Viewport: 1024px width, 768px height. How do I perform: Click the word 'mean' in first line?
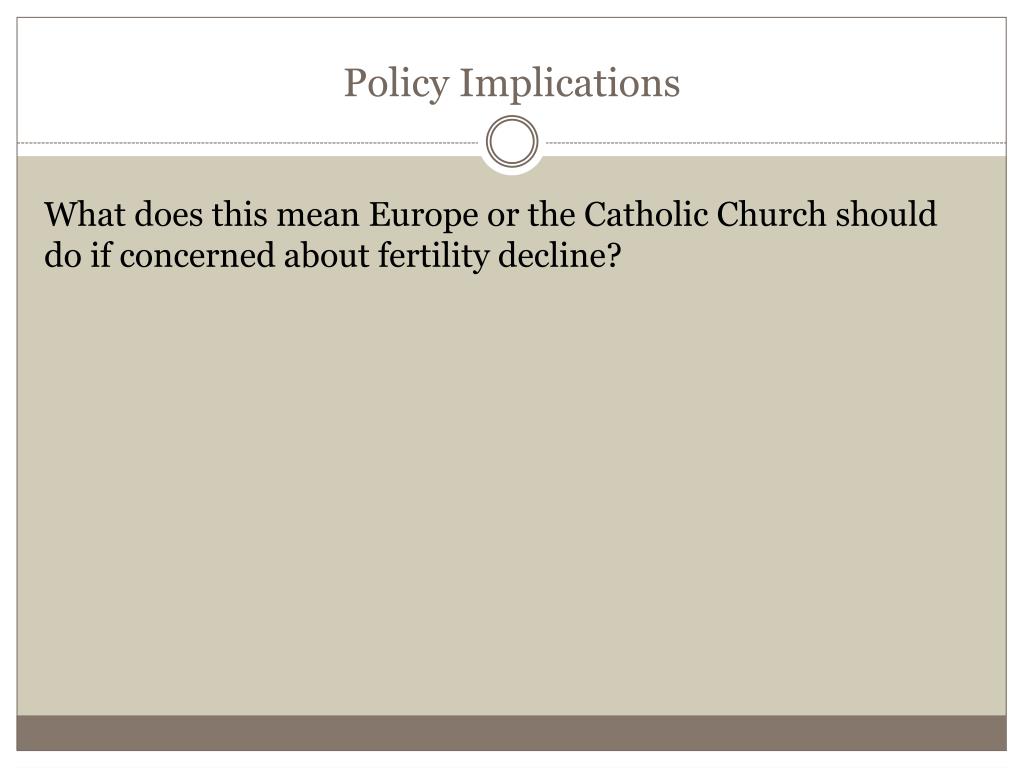click(318, 216)
